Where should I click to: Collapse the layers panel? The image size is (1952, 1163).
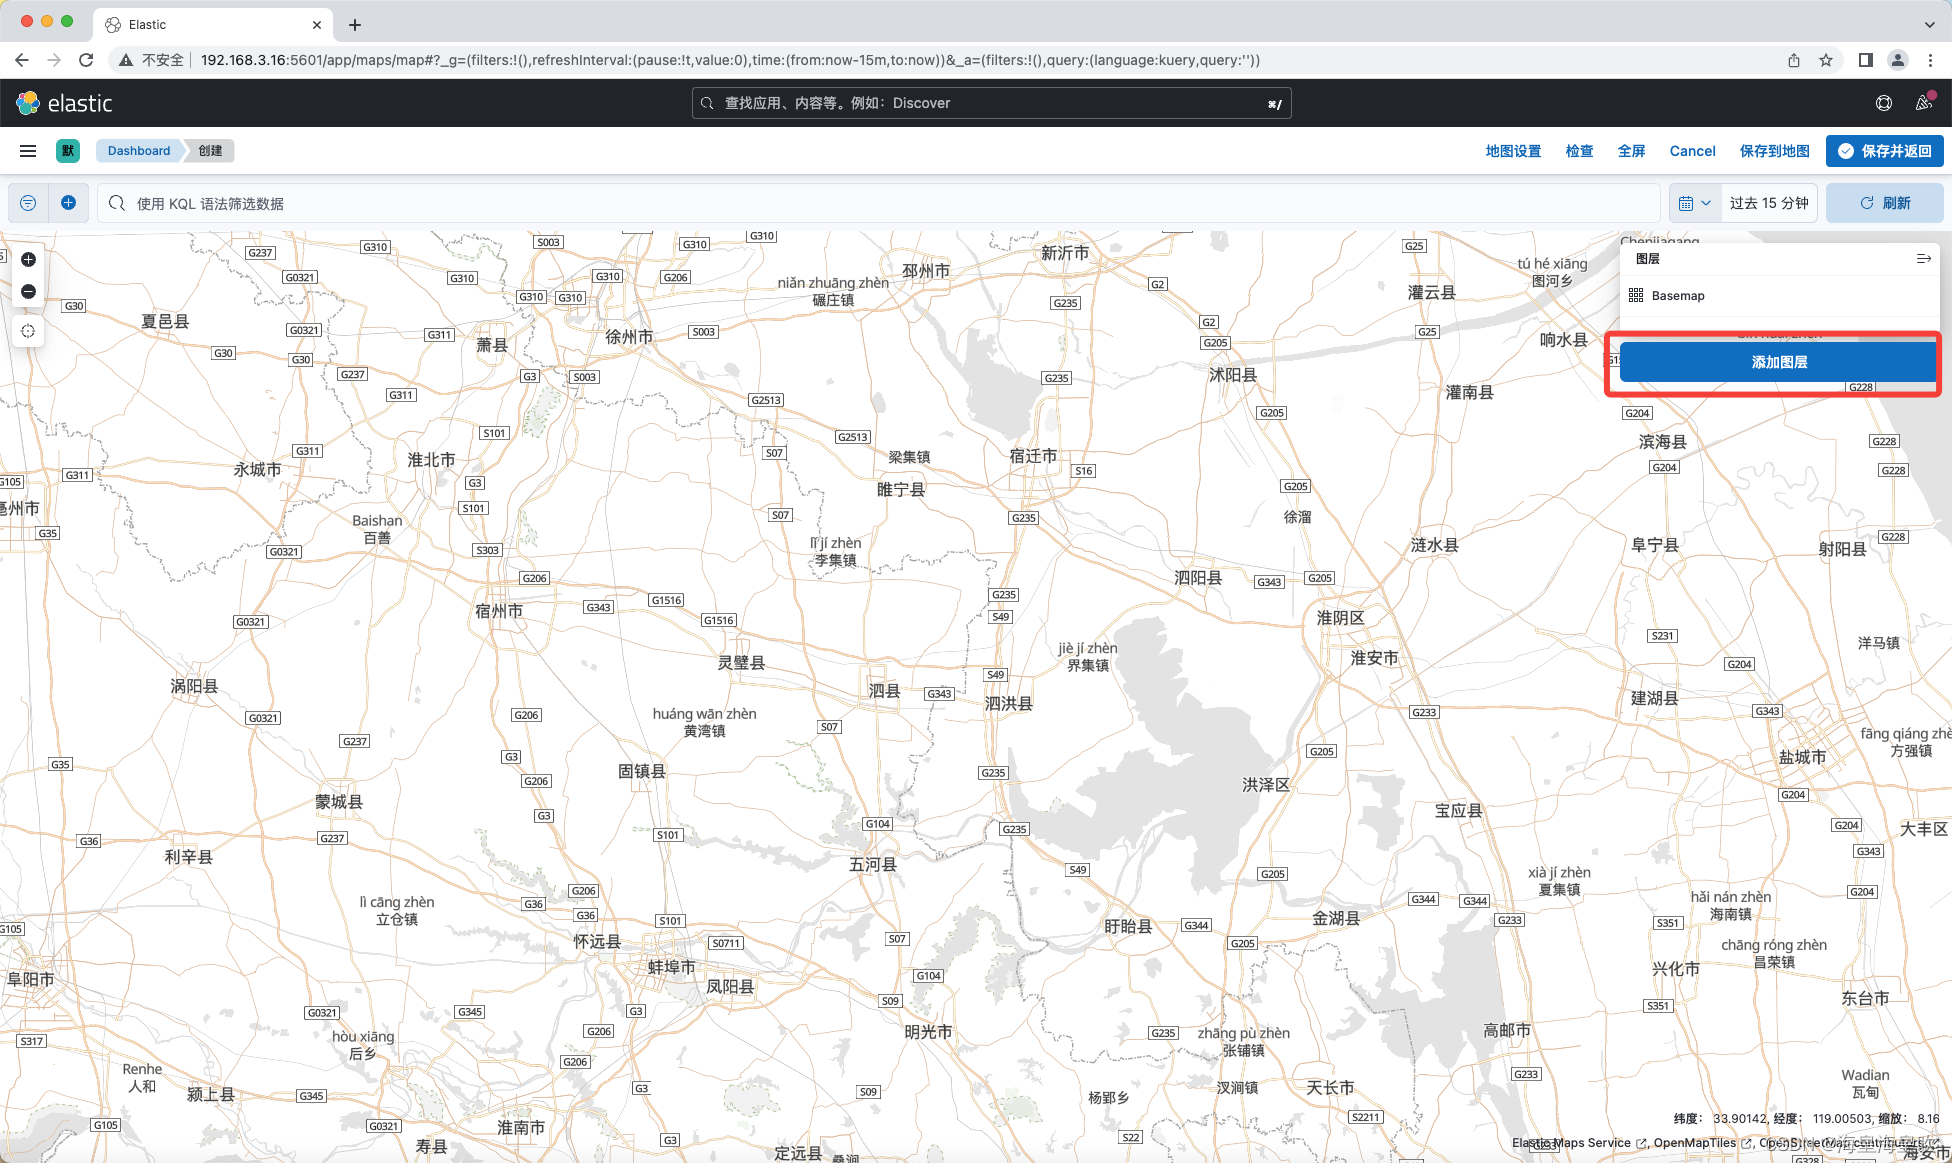tap(1923, 259)
